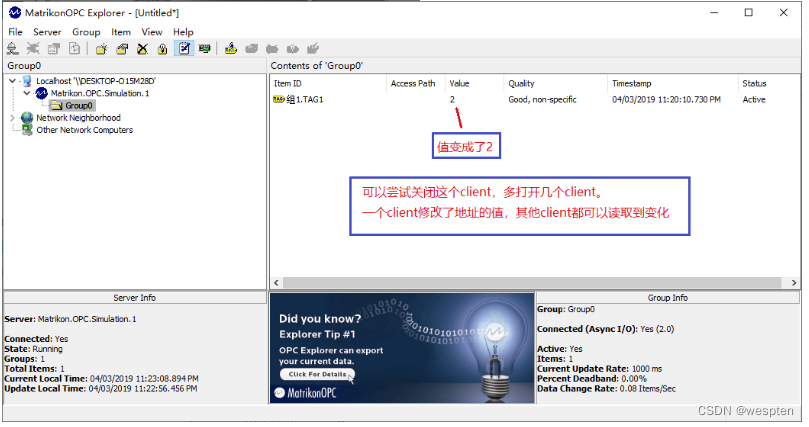809x427 pixels.
Task: Click the horizontal scrollbar left arrow
Action: tap(277, 283)
